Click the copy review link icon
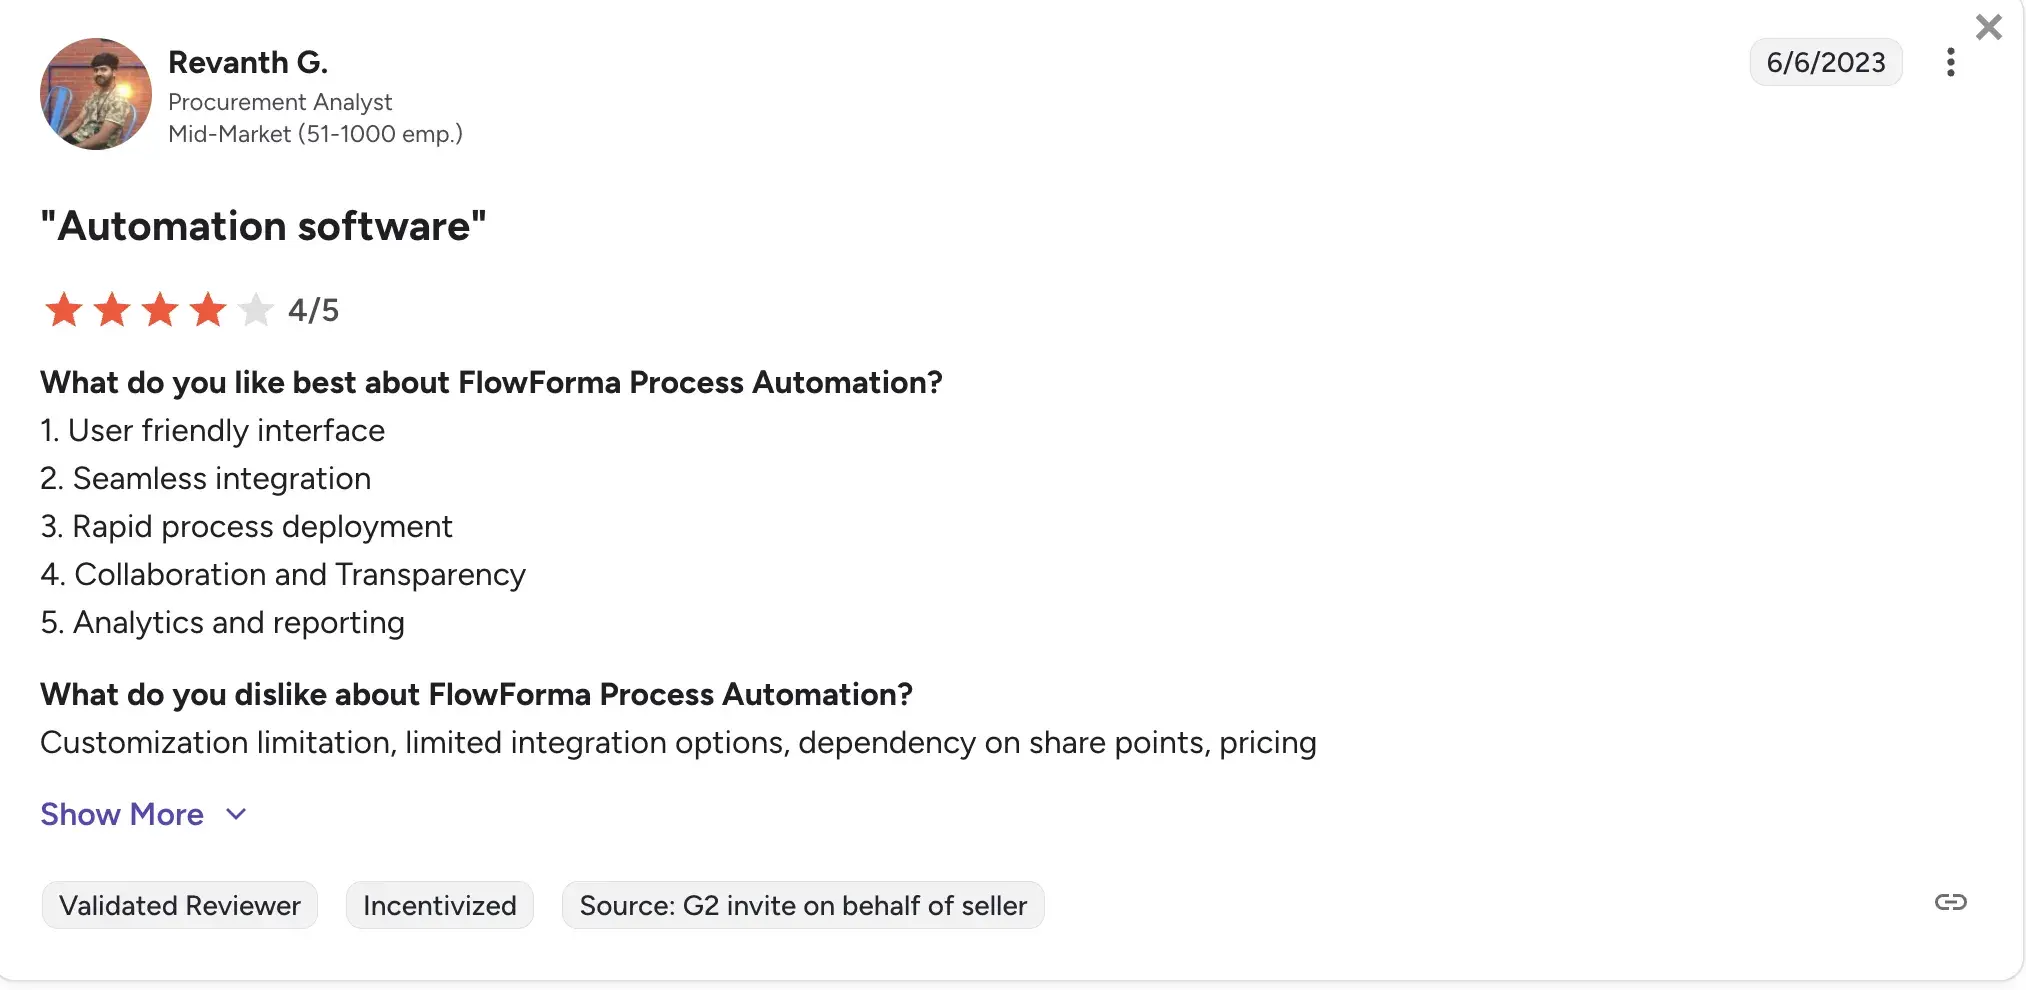 pyautogui.click(x=1950, y=904)
